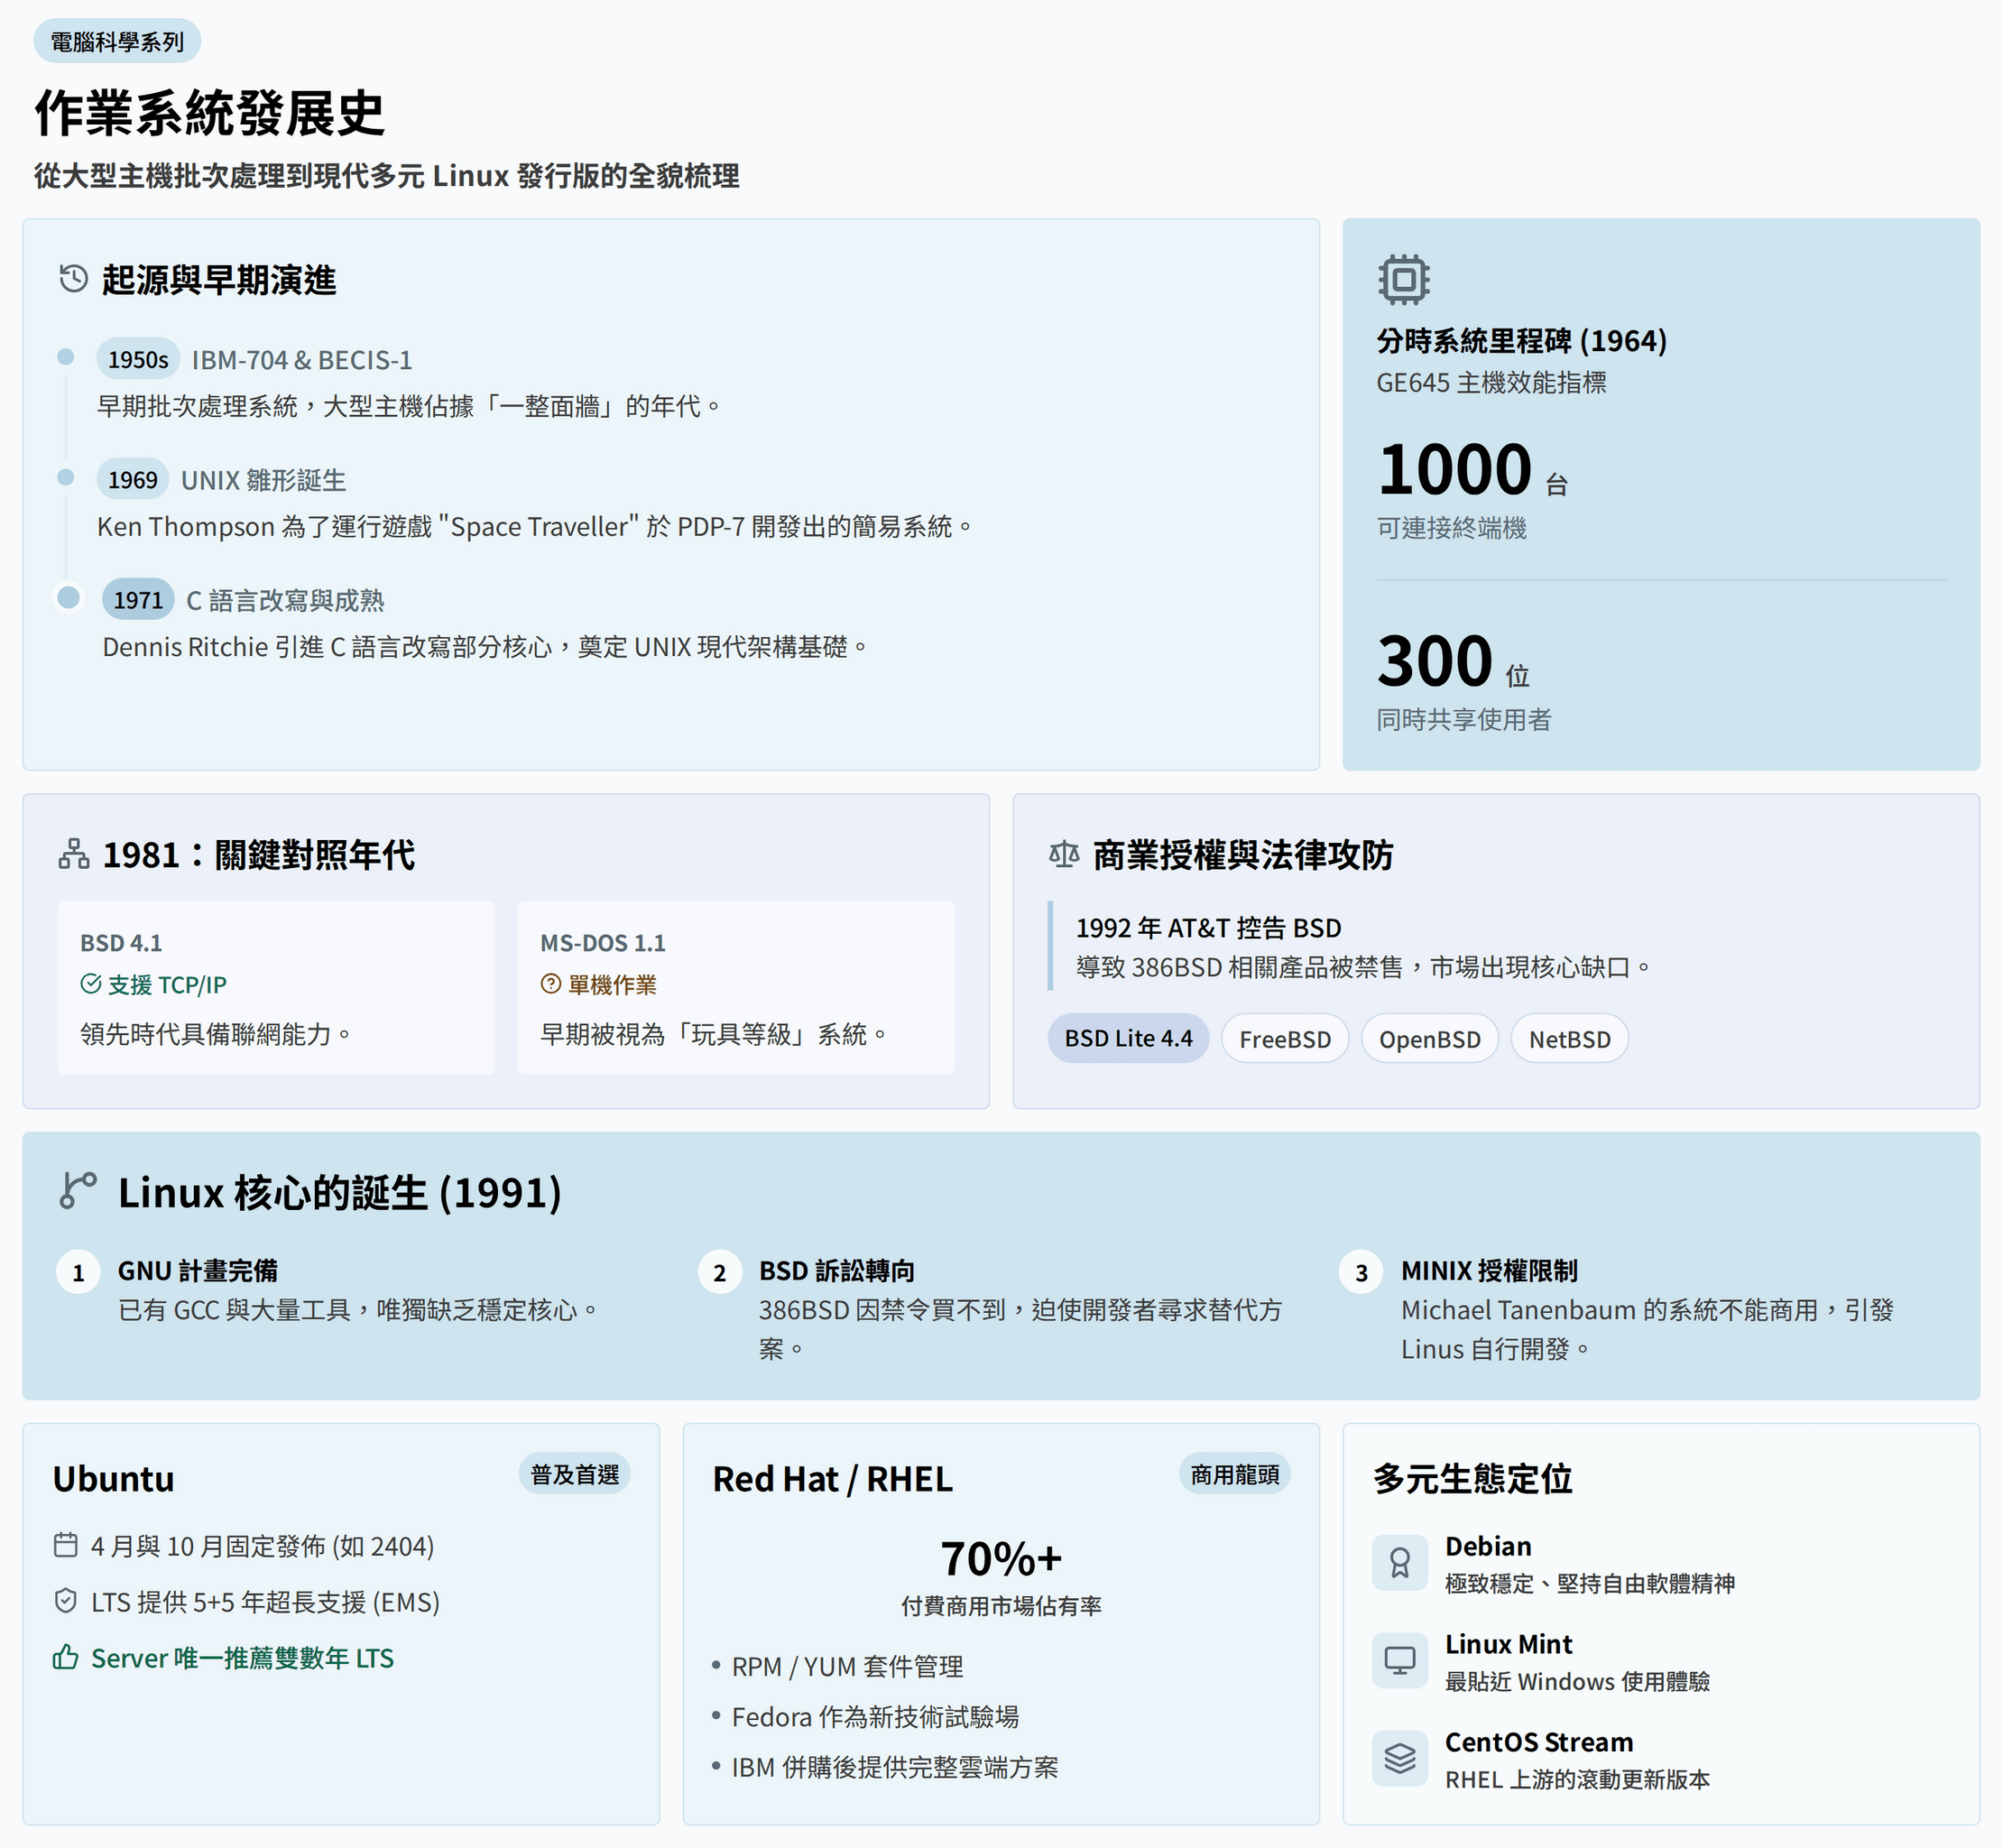2003x1848 pixels.
Task: Click the step 2 circle for BSD 訴訟轉向
Action: [719, 1272]
